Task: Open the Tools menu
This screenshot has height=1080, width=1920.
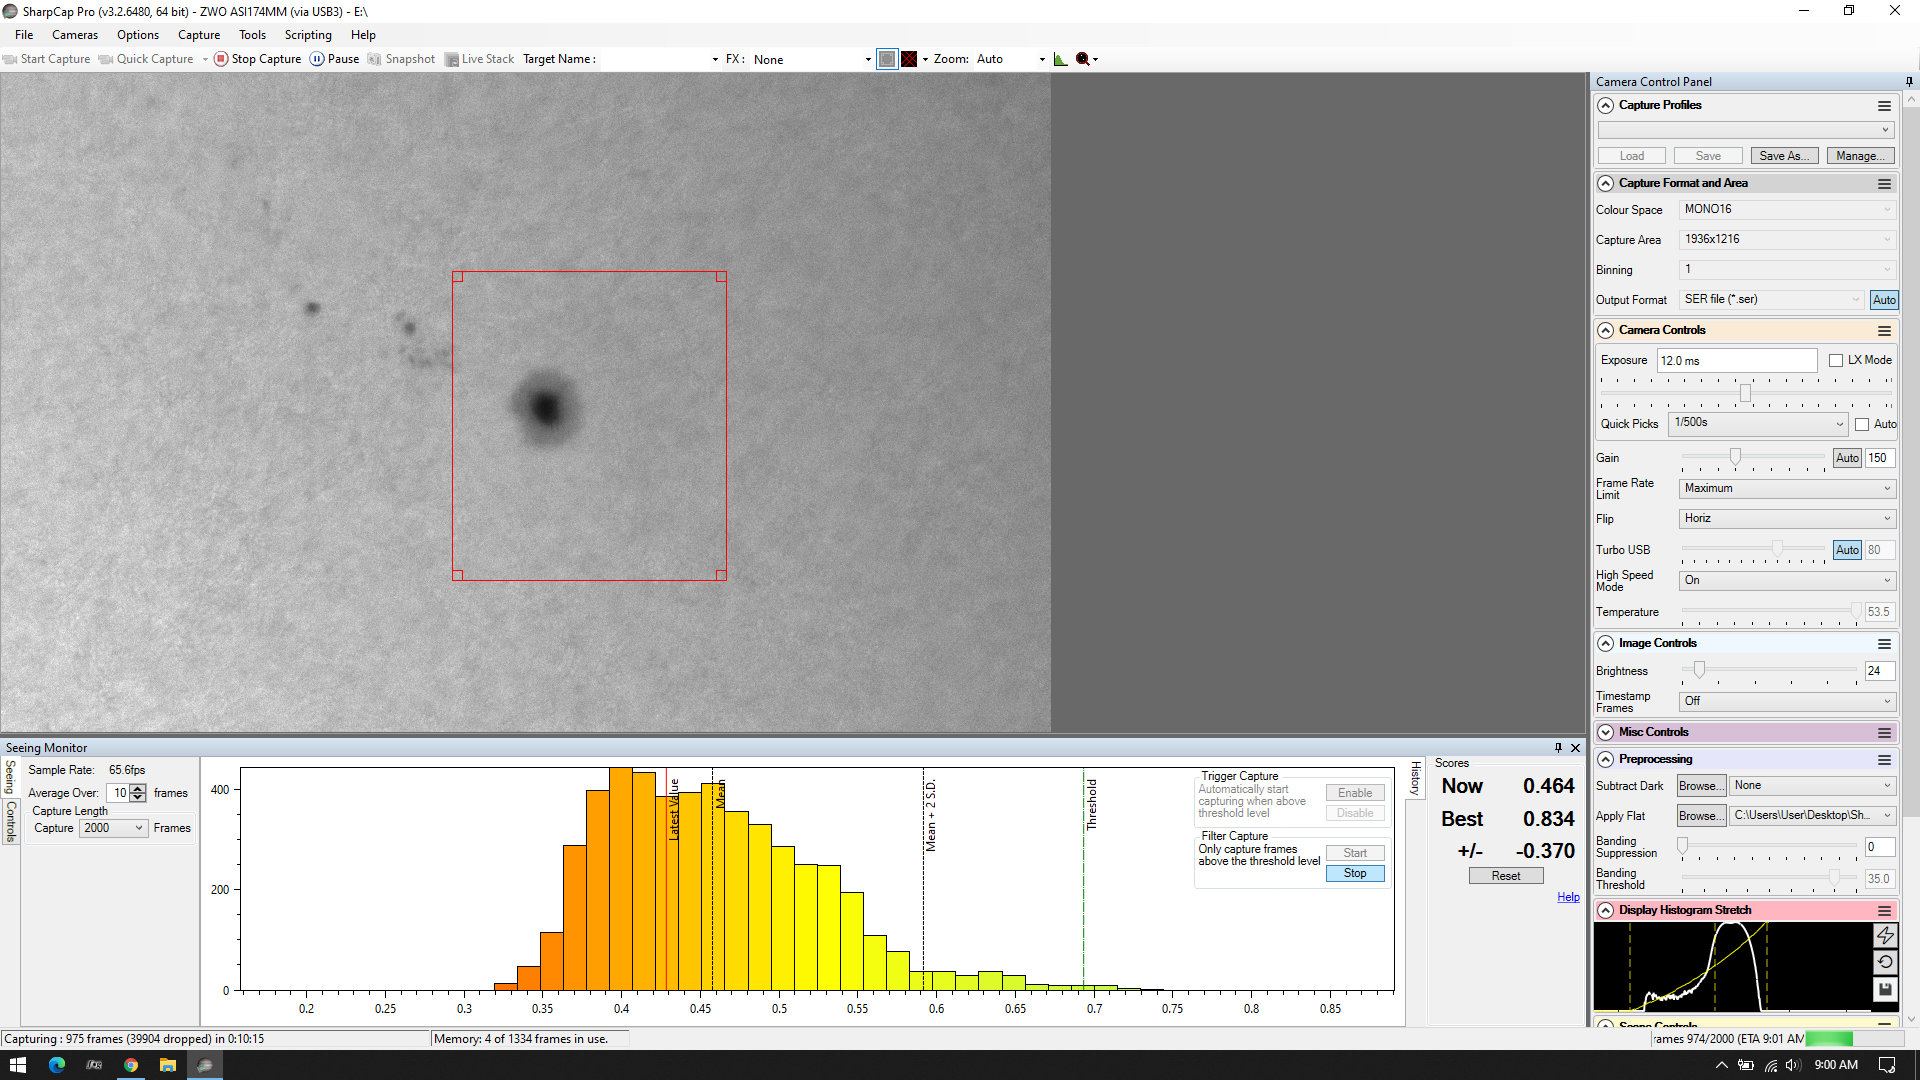Action: [252, 35]
